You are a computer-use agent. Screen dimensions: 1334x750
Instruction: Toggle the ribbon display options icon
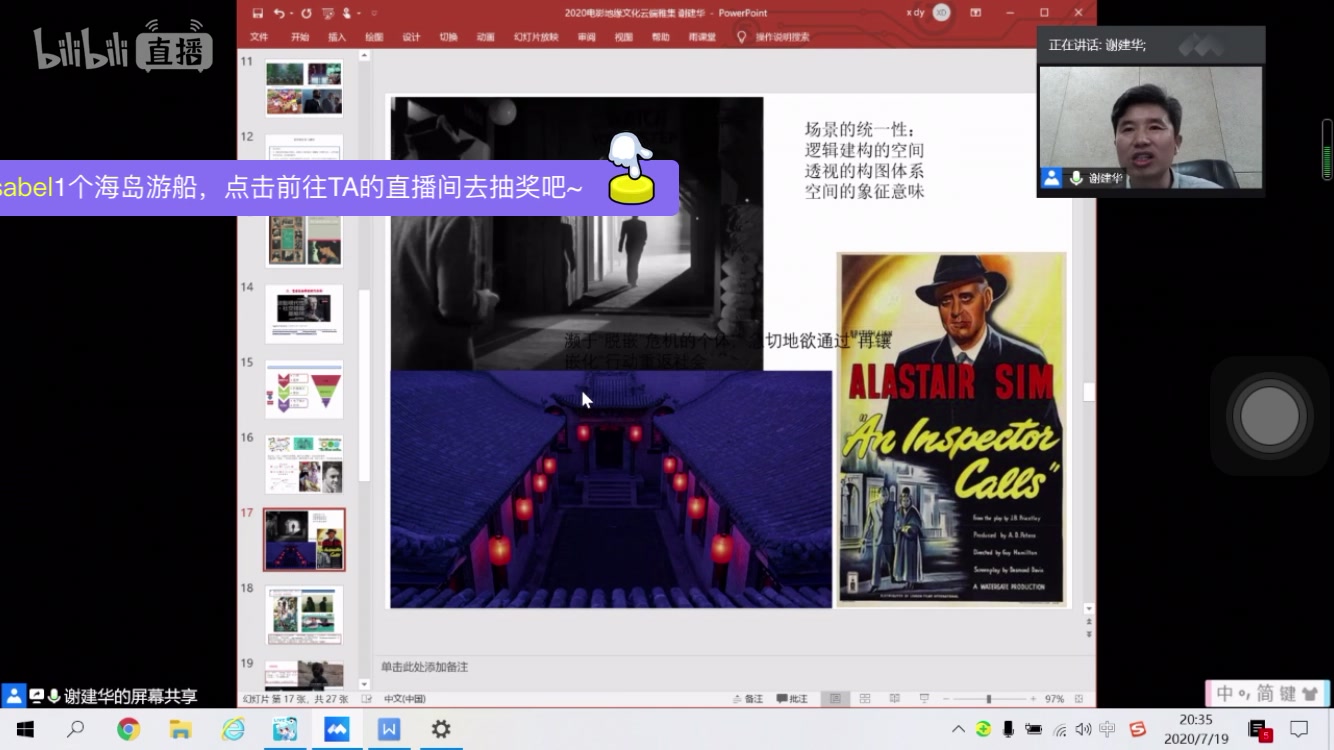click(x=977, y=13)
